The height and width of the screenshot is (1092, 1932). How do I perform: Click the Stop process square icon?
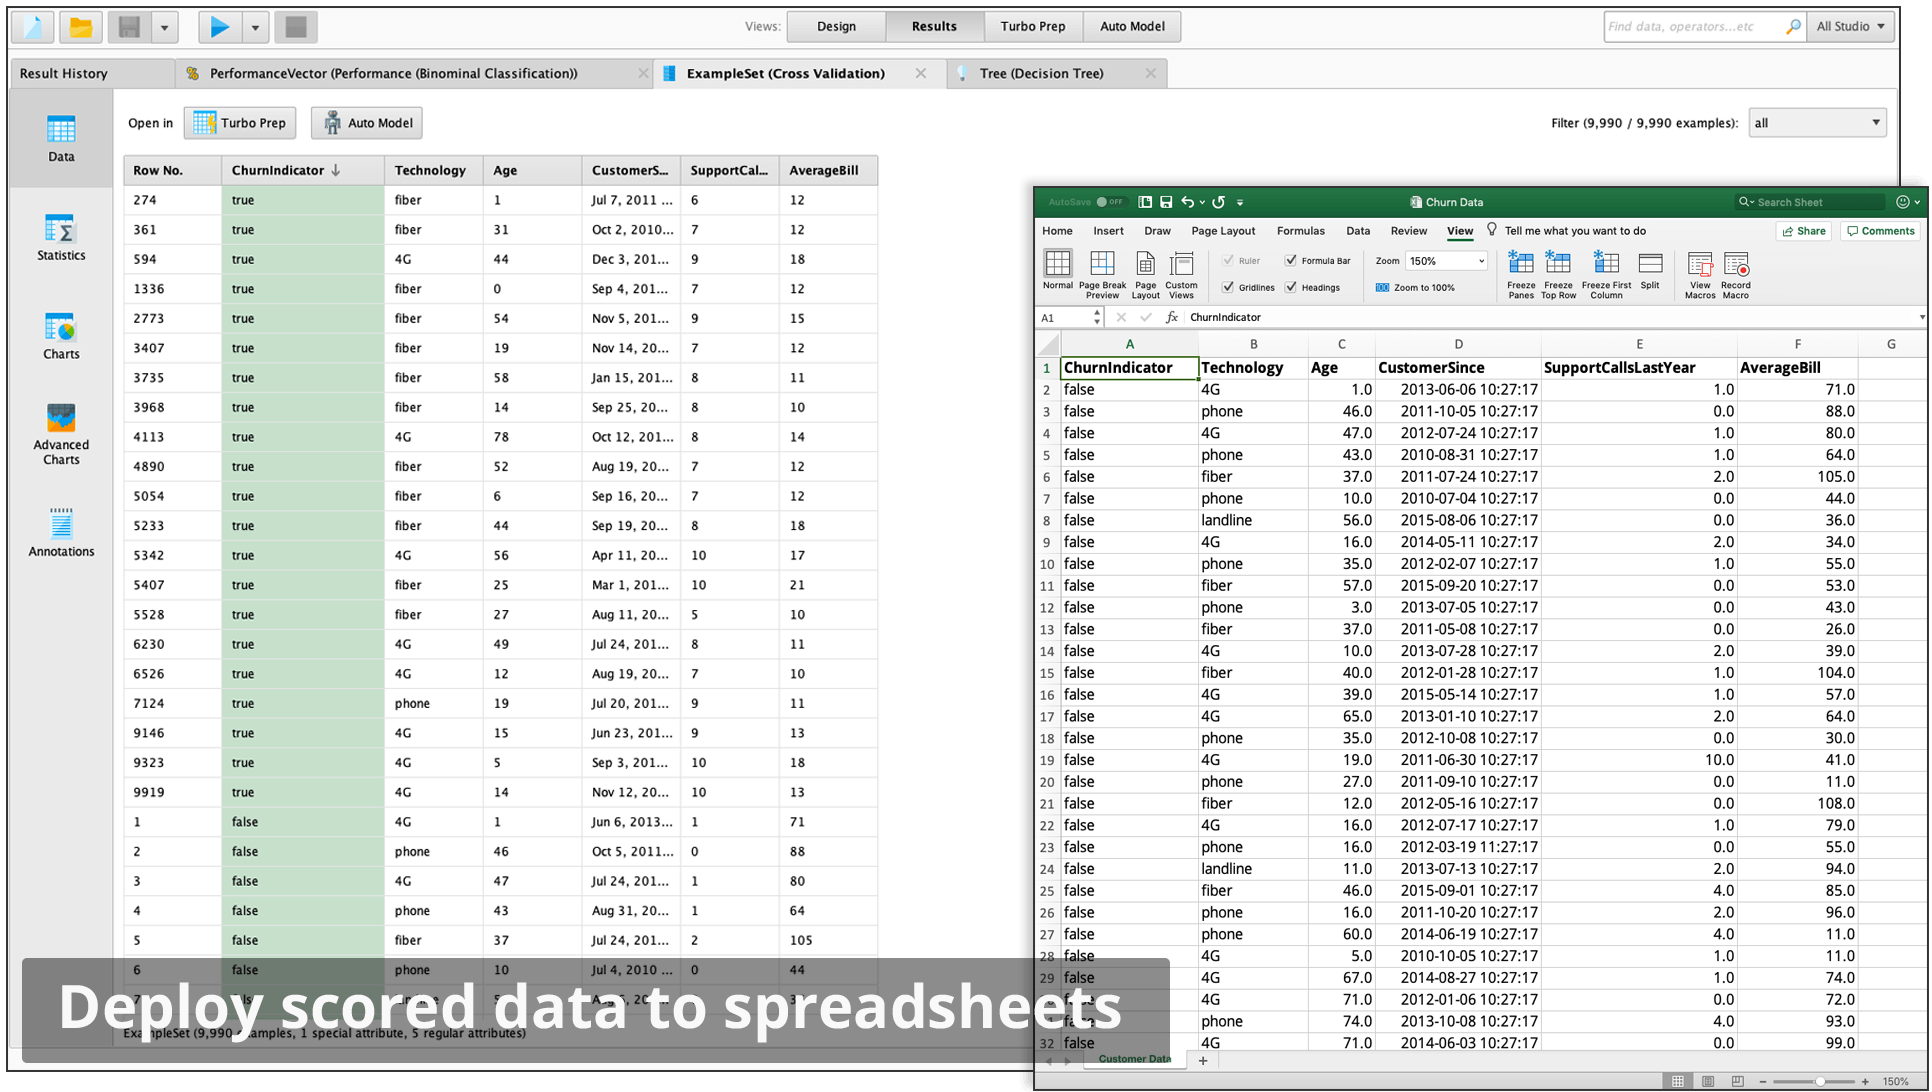pyautogui.click(x=295, y=27)
